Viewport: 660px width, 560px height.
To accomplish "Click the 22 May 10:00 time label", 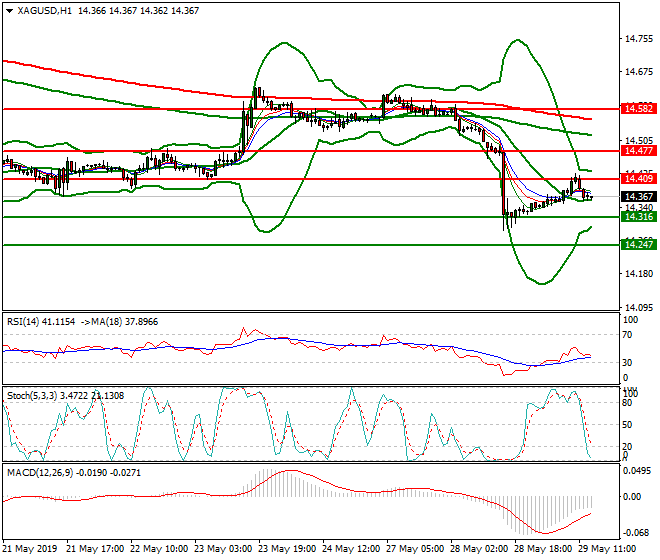I will 159,549.
